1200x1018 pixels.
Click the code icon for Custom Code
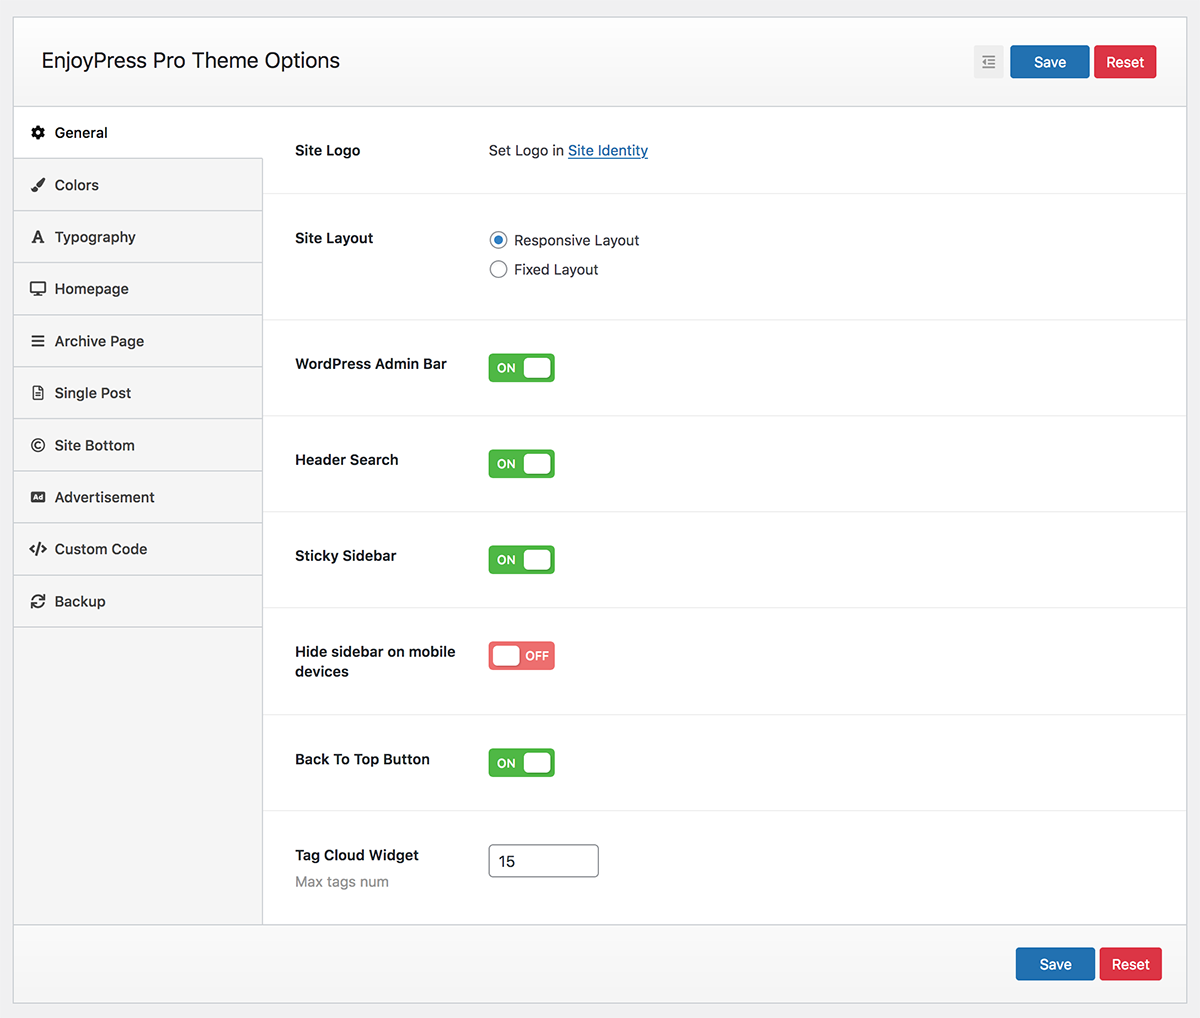click(38, 548)
